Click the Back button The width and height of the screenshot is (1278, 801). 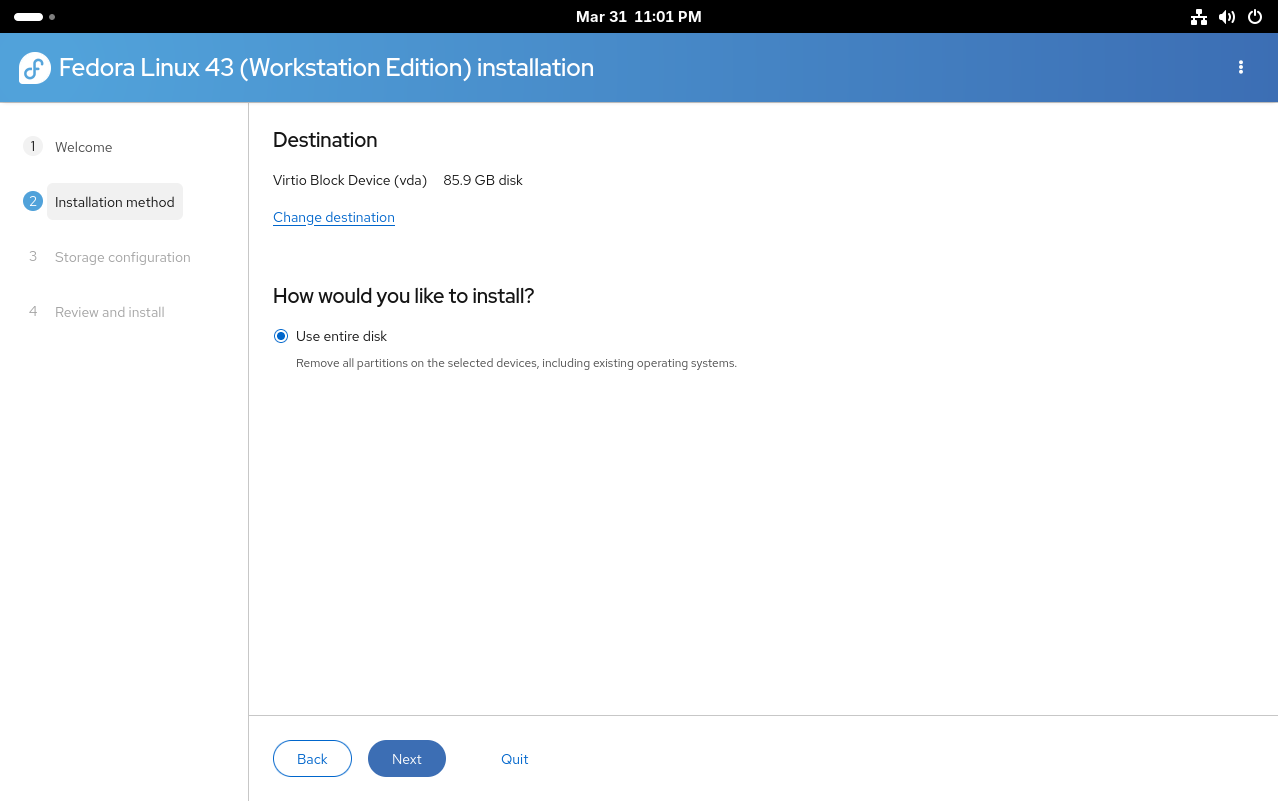coord(312,759)
